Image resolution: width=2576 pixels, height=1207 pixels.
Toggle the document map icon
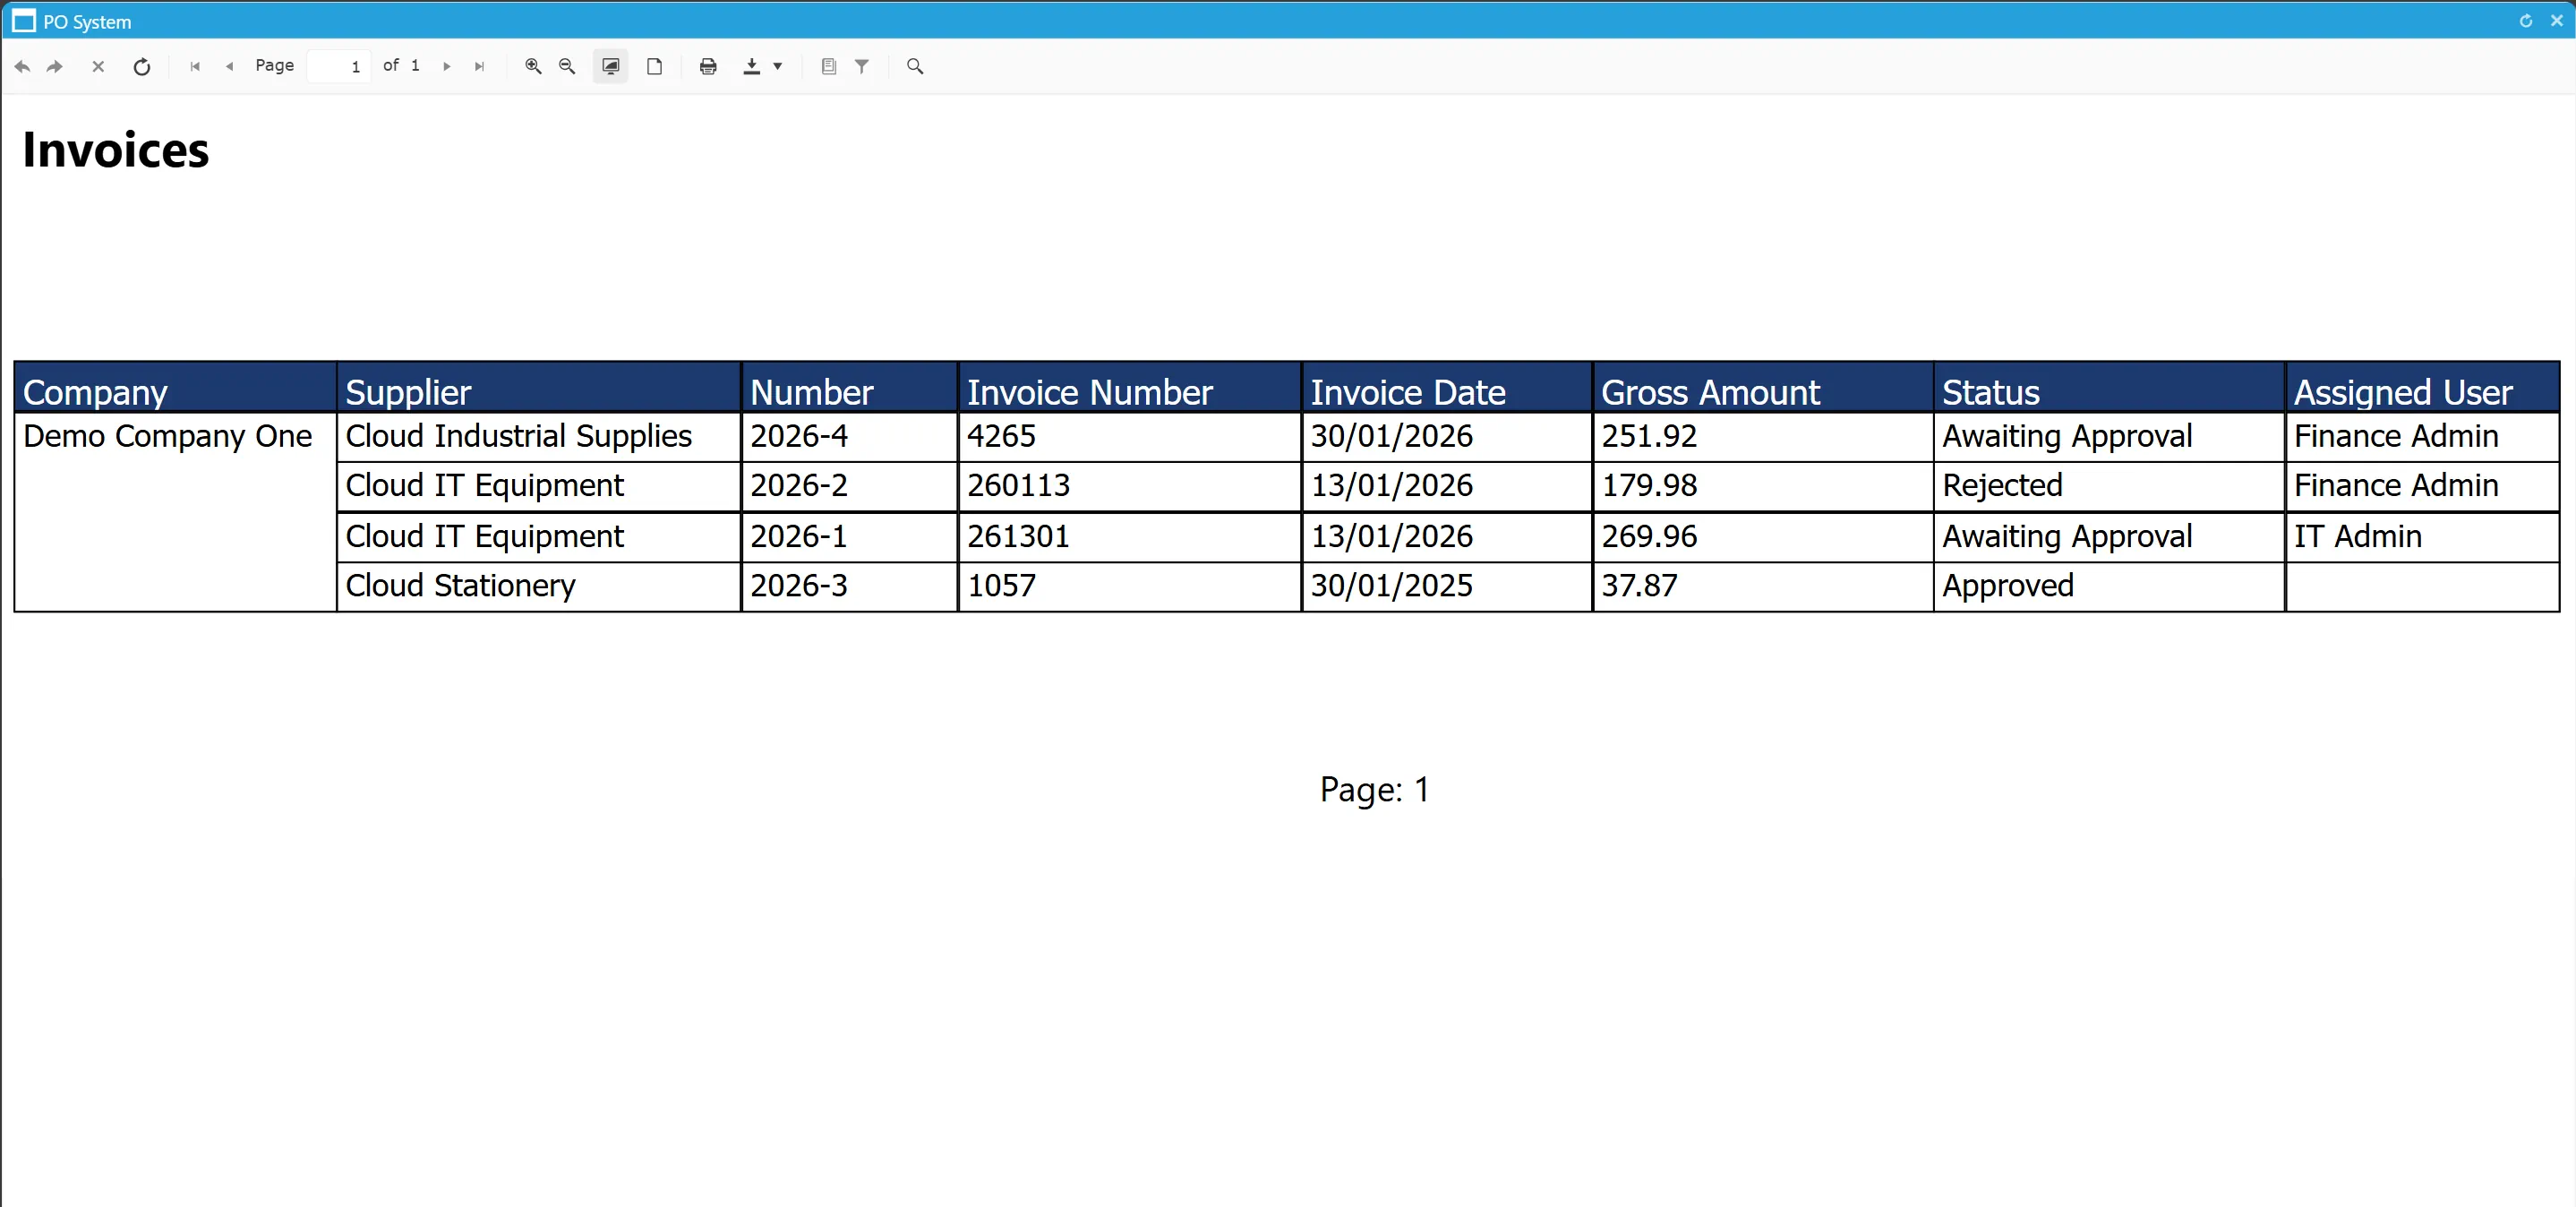coord(828,66)
